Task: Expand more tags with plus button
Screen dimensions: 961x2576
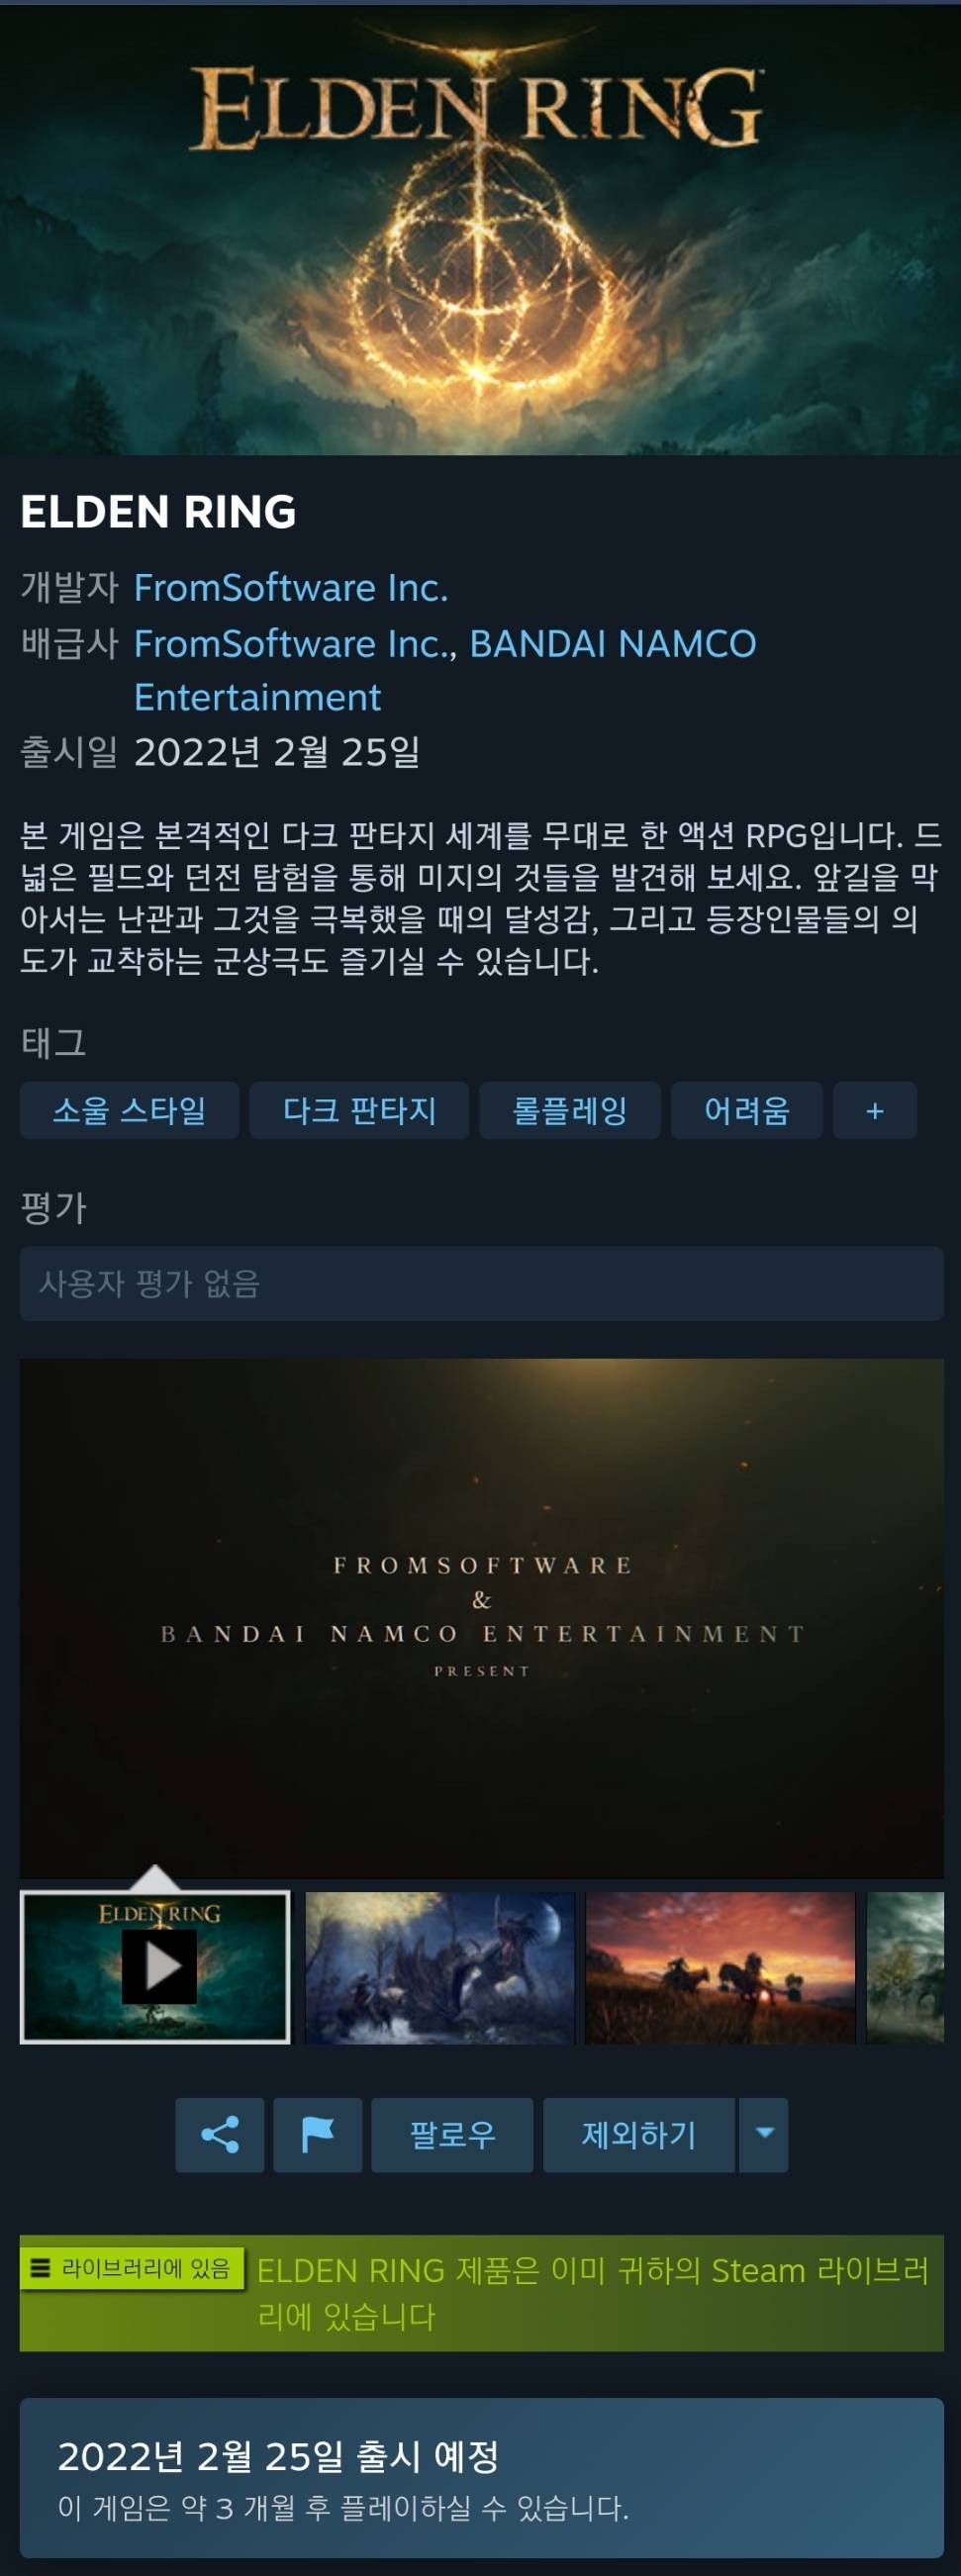Action: (875, 1110)
